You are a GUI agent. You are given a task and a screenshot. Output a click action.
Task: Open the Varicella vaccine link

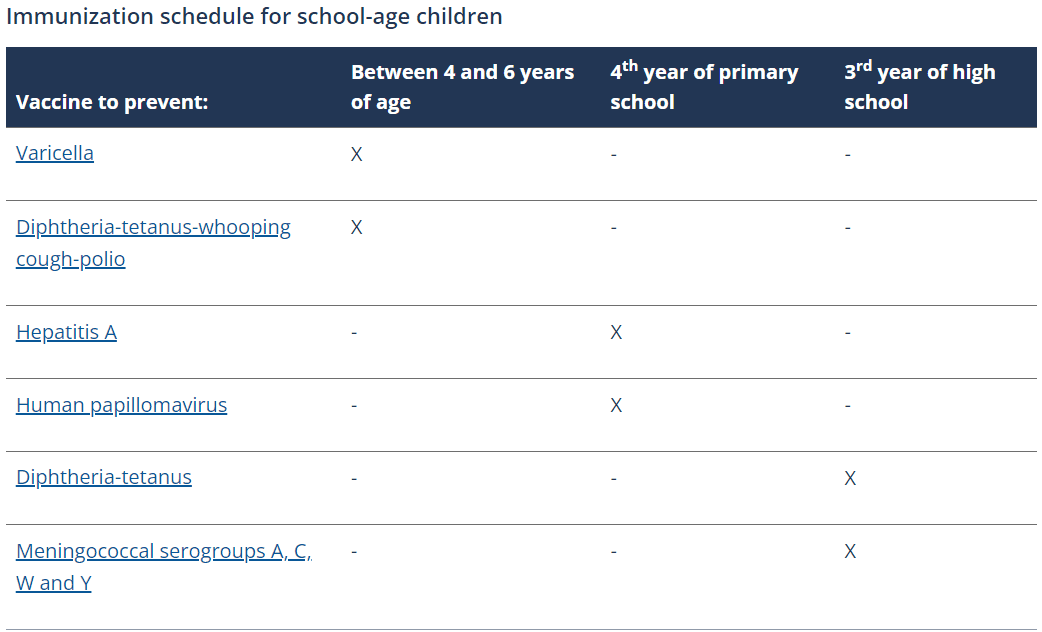[55, 154]
